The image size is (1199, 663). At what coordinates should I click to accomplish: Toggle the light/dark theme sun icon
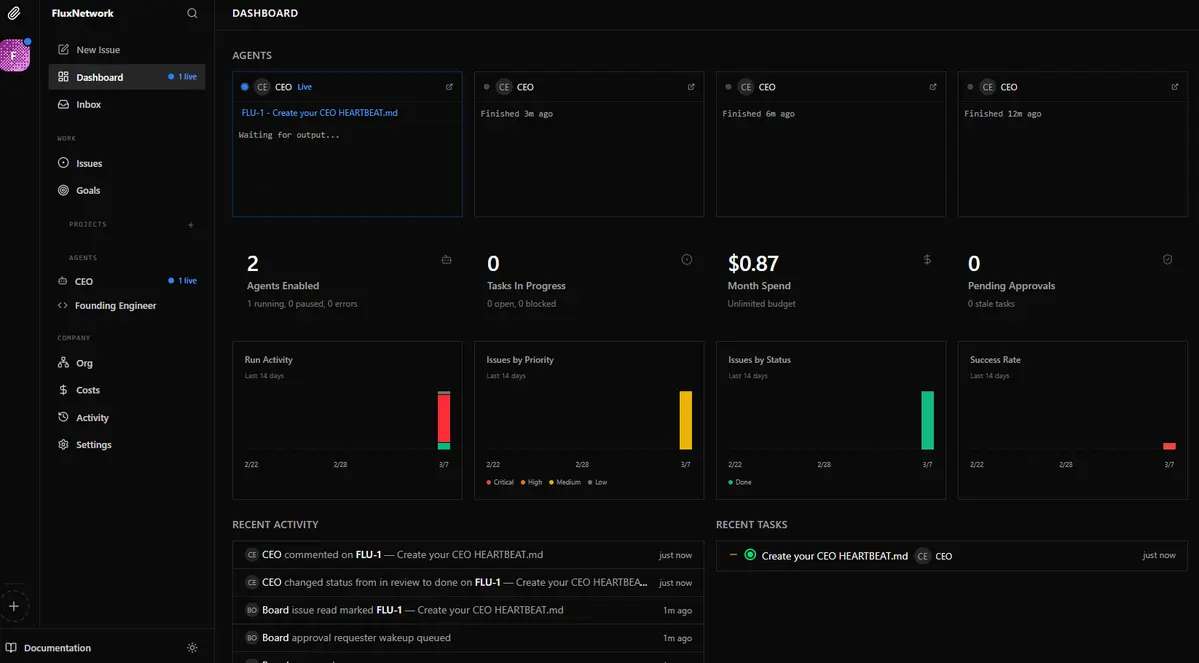[x=192, y=648]
